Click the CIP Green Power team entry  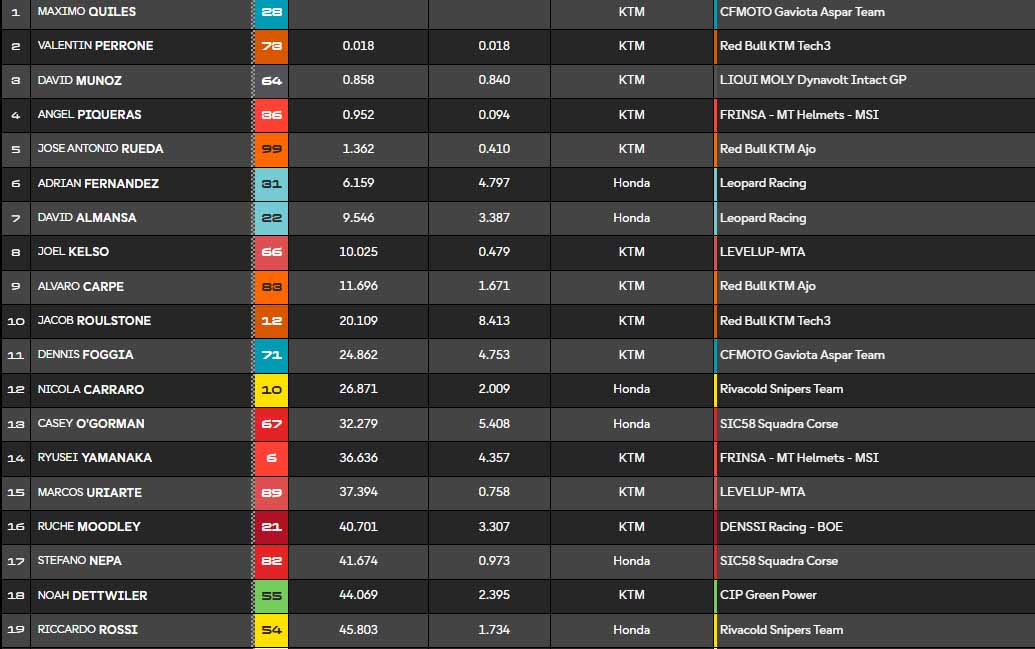point(768,595)
